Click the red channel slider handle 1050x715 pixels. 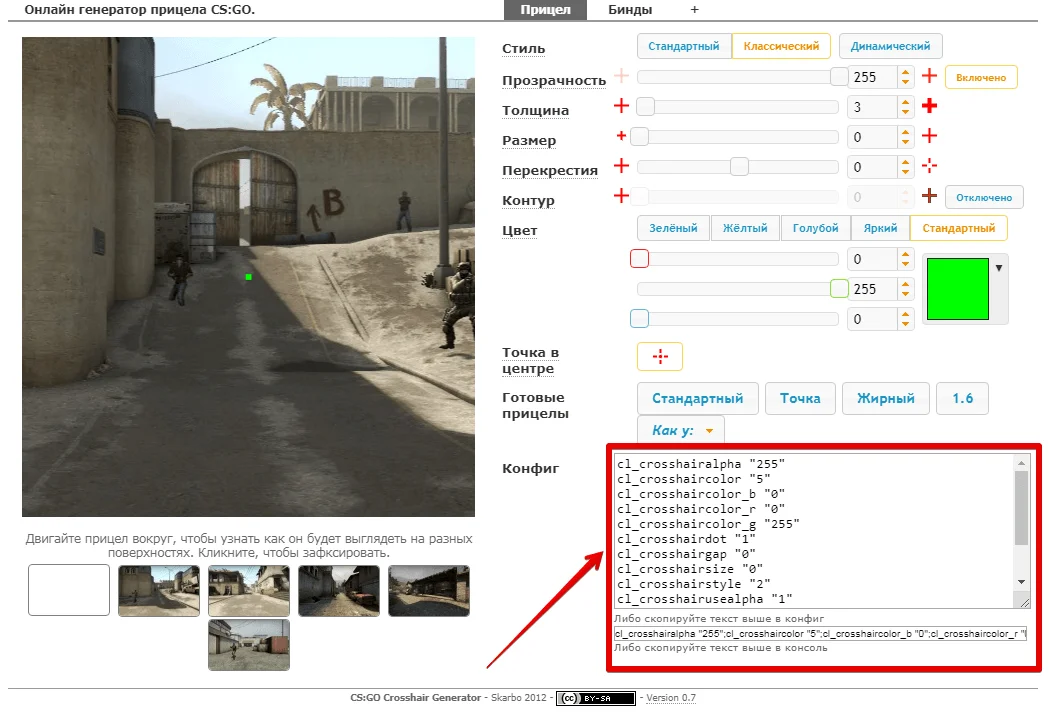click(640, 258)
